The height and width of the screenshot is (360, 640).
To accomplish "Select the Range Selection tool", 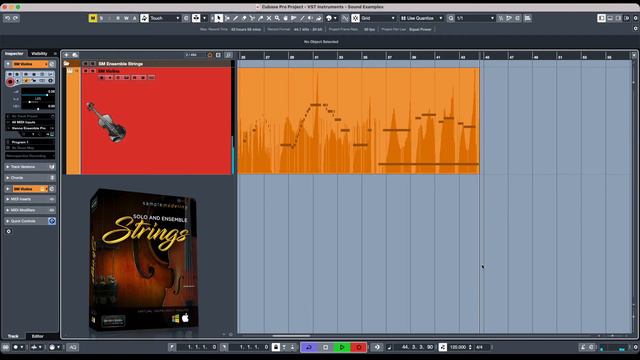I will pyautogui.click(x=227, y=18).
